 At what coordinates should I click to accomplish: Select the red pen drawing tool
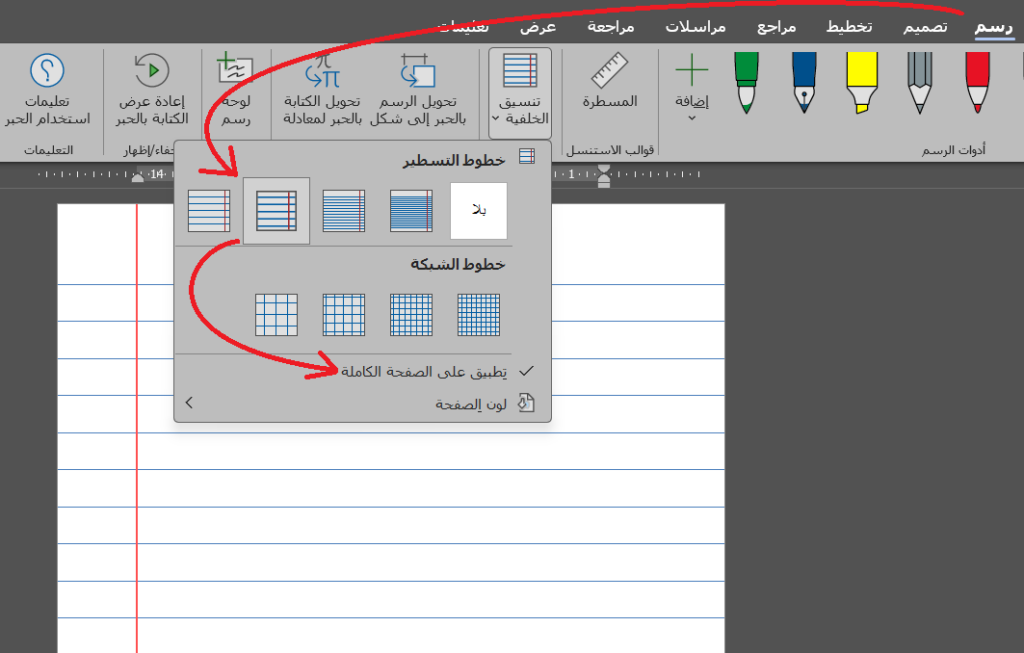pos(977,83)
